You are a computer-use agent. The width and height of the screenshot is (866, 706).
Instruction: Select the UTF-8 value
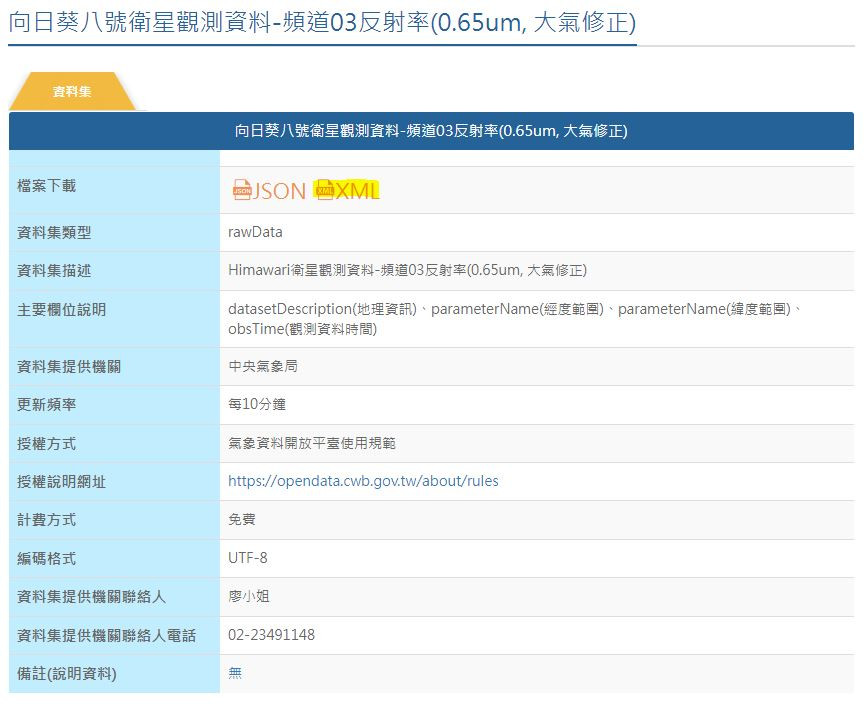click(x=248, y=558)
